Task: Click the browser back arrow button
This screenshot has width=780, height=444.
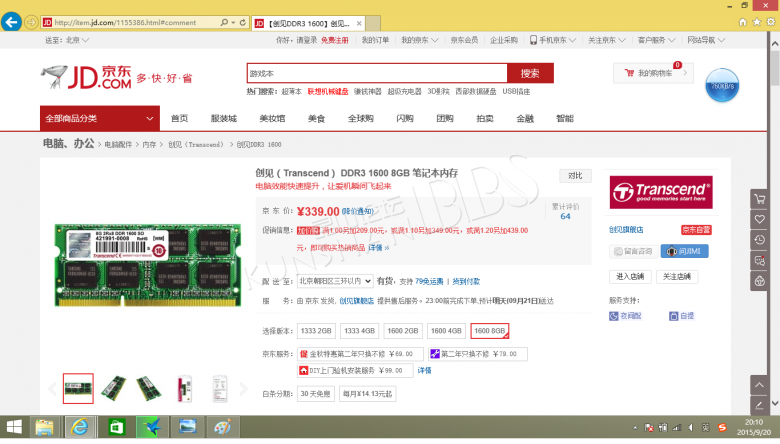Action: 13,21
